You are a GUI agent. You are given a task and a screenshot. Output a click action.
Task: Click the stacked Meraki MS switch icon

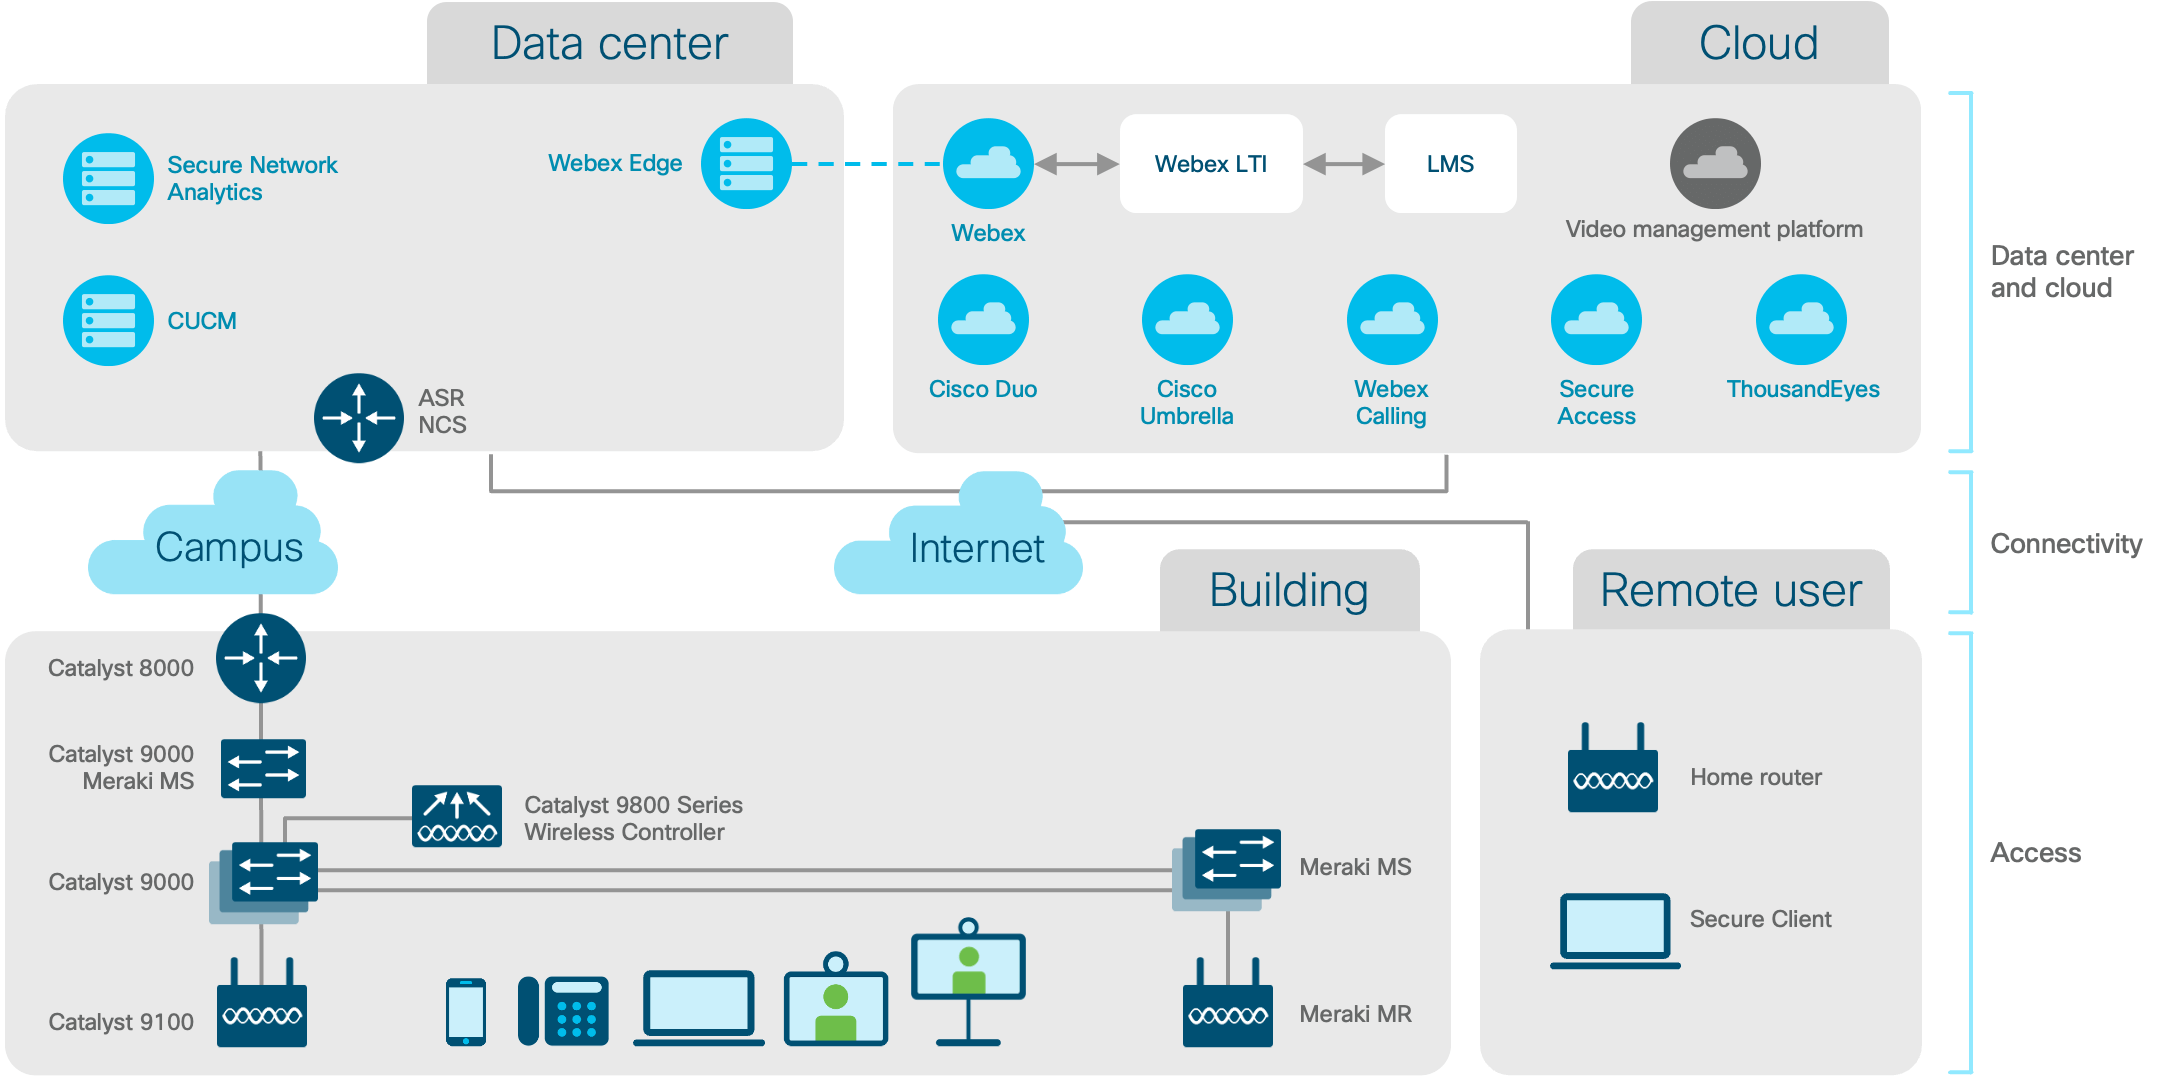tap(1227, 869)
